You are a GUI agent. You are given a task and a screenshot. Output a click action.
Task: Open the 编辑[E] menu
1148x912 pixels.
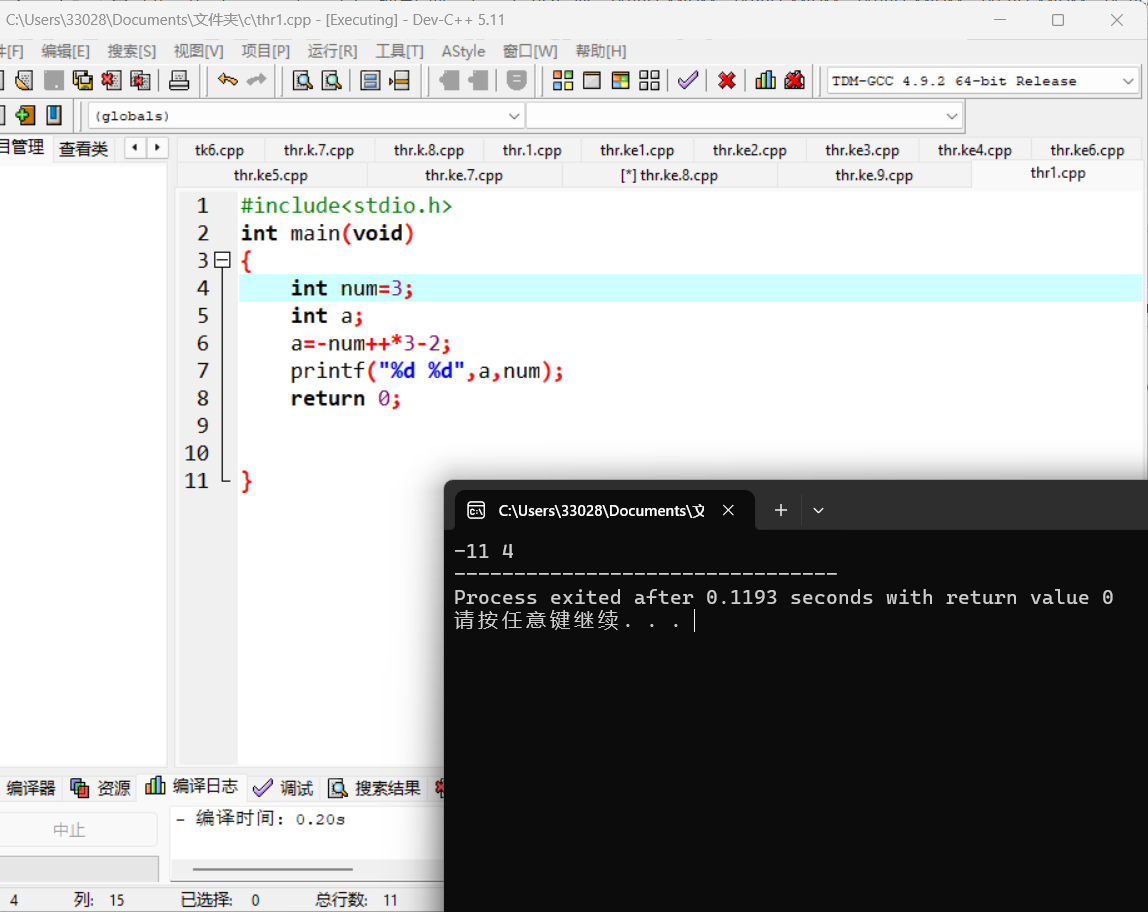tap(65, 51)
